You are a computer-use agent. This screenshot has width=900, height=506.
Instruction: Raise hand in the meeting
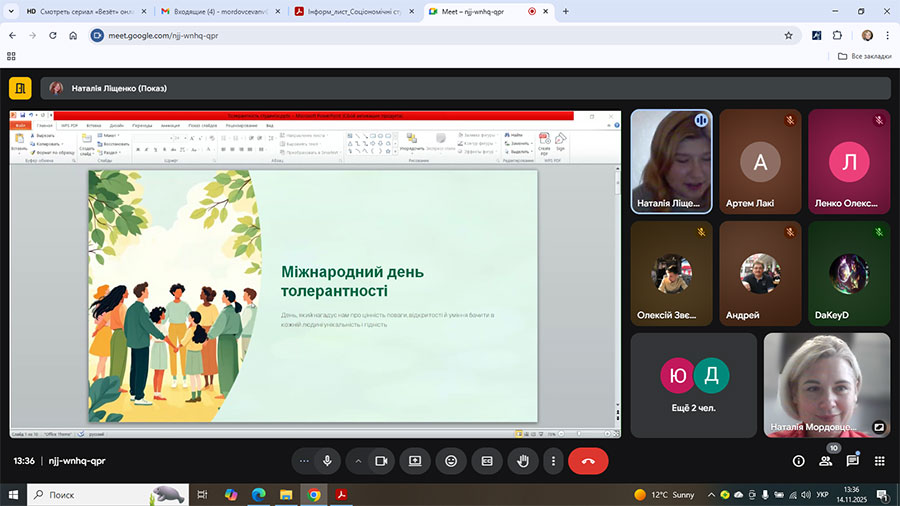521,461
